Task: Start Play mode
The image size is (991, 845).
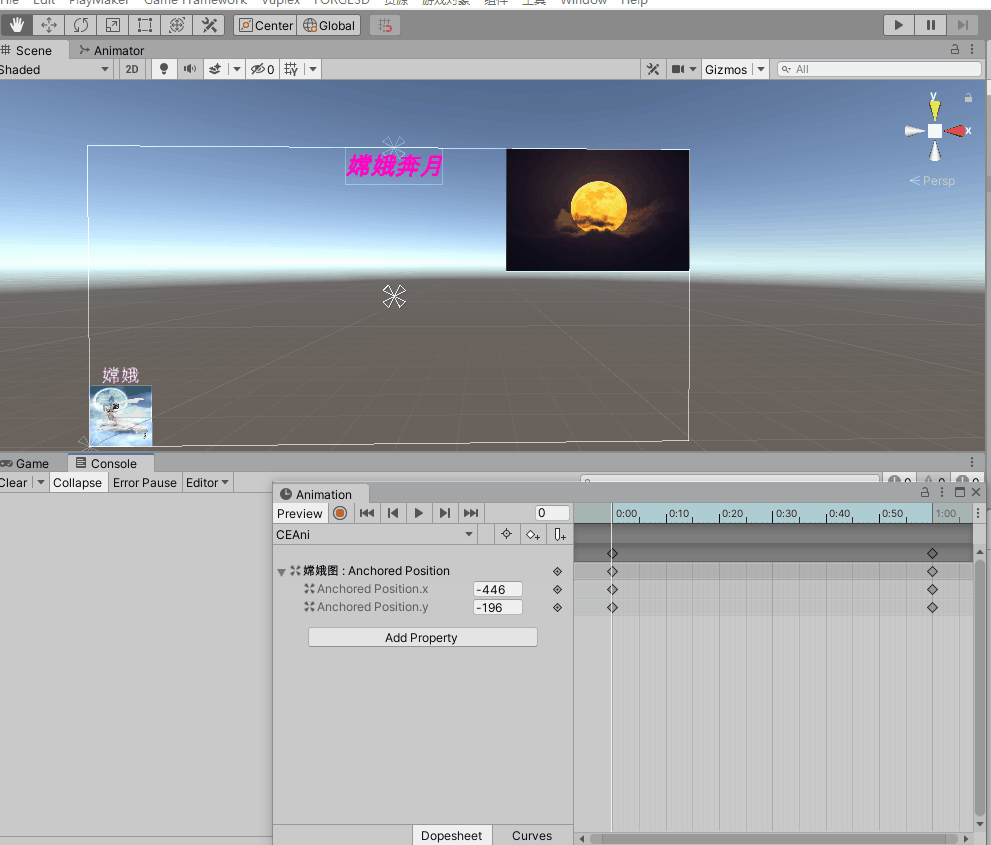Action: click(898, 25)
